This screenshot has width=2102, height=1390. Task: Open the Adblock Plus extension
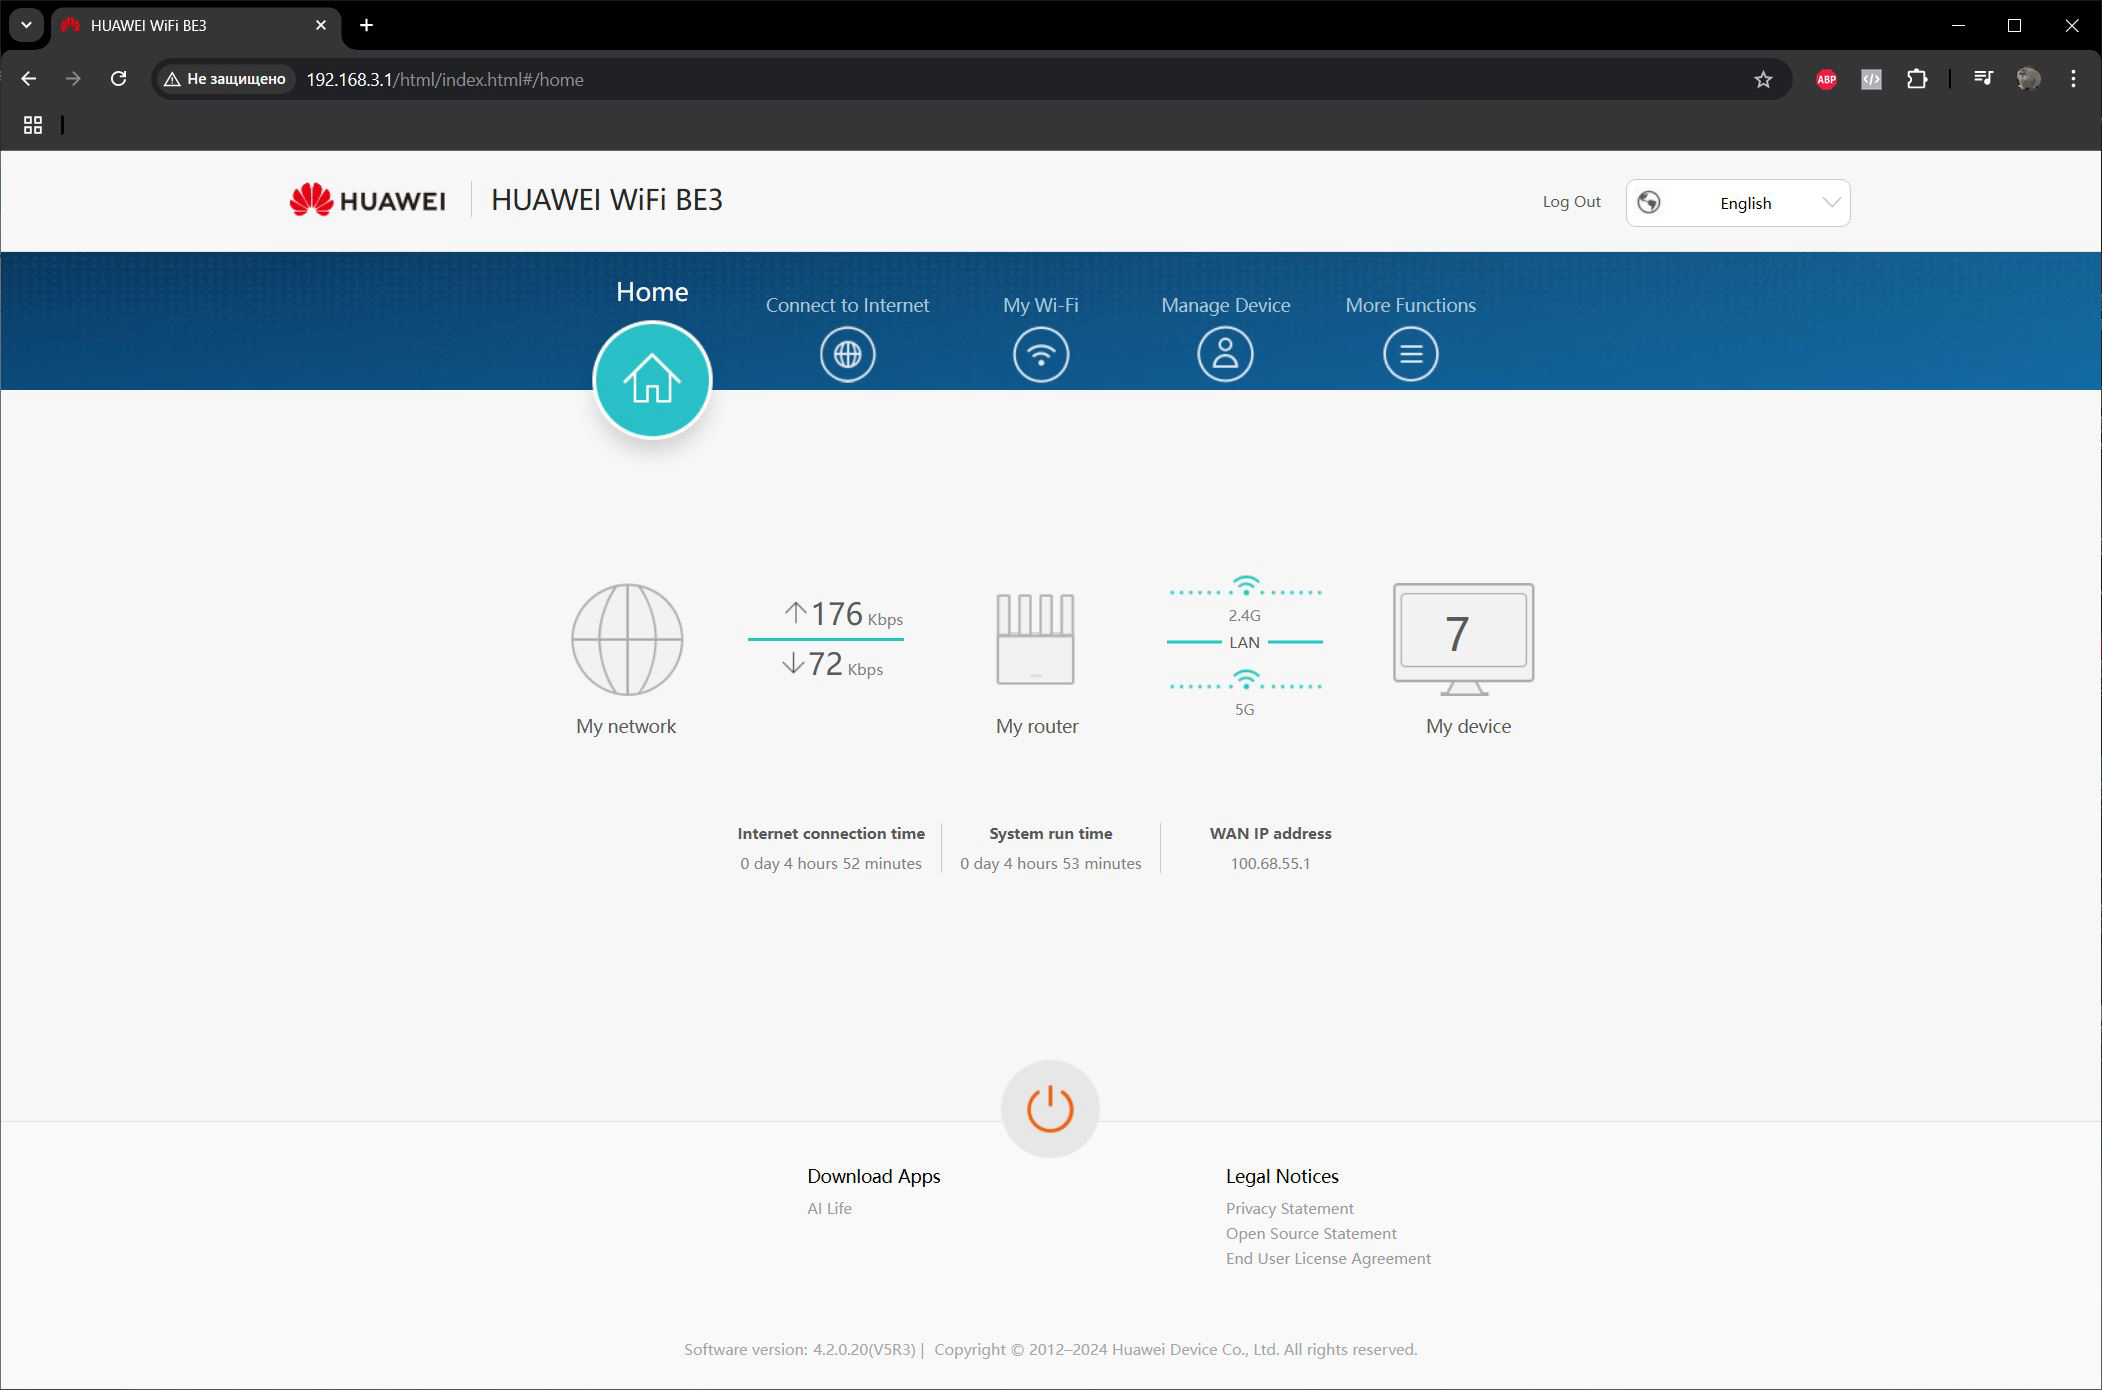(x=1826, y=79)
